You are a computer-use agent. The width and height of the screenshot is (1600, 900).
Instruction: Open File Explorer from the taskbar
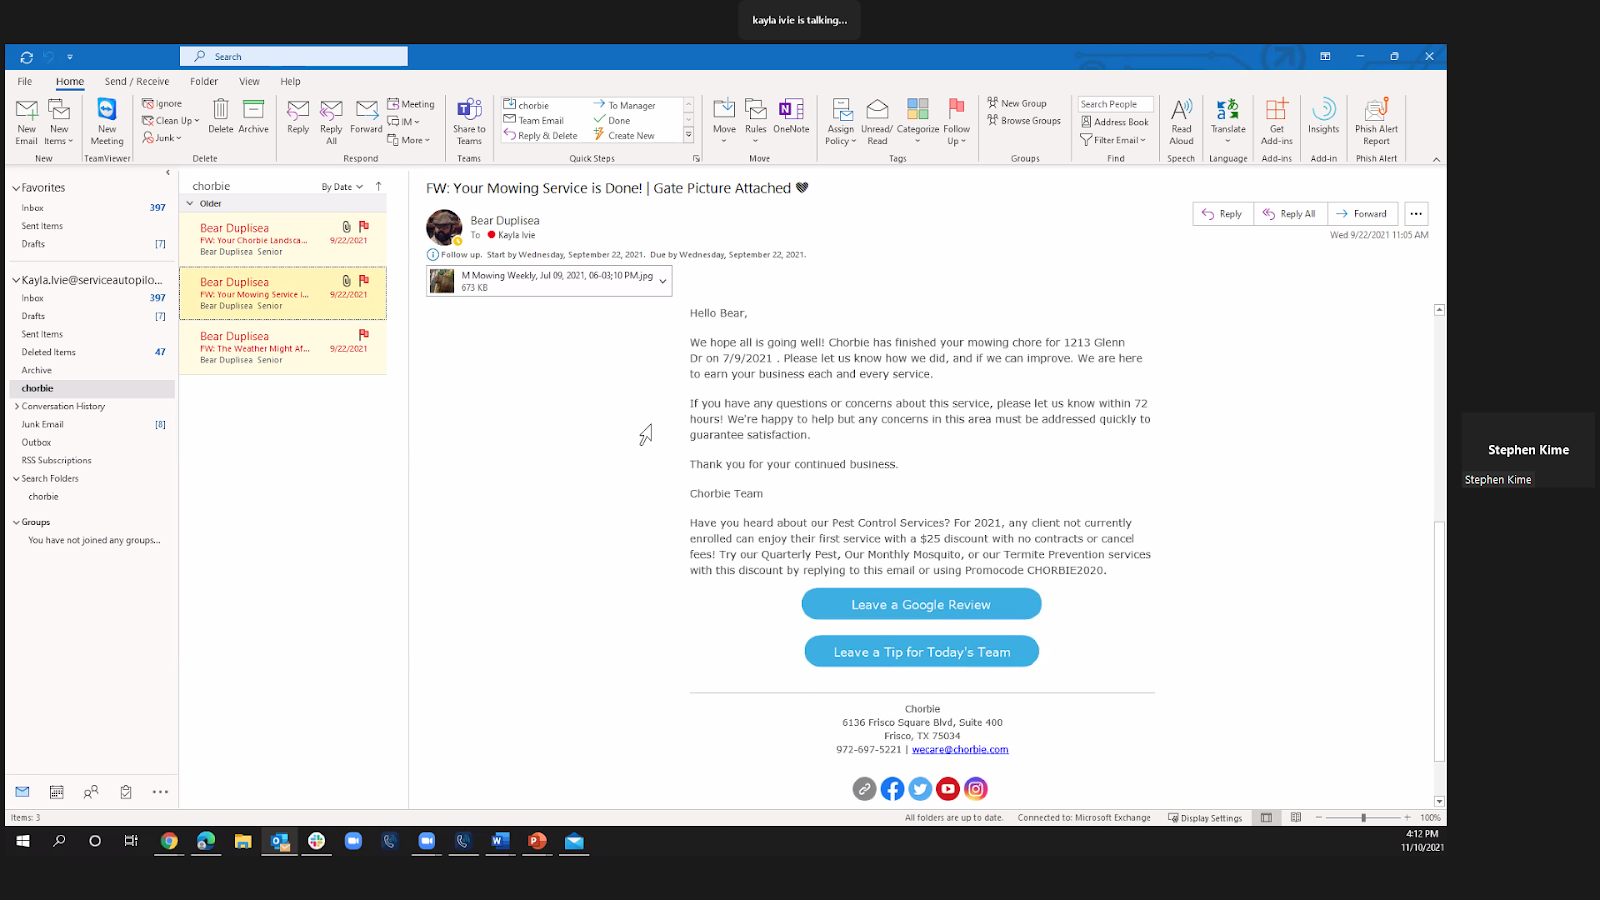(x=243, y=841)
